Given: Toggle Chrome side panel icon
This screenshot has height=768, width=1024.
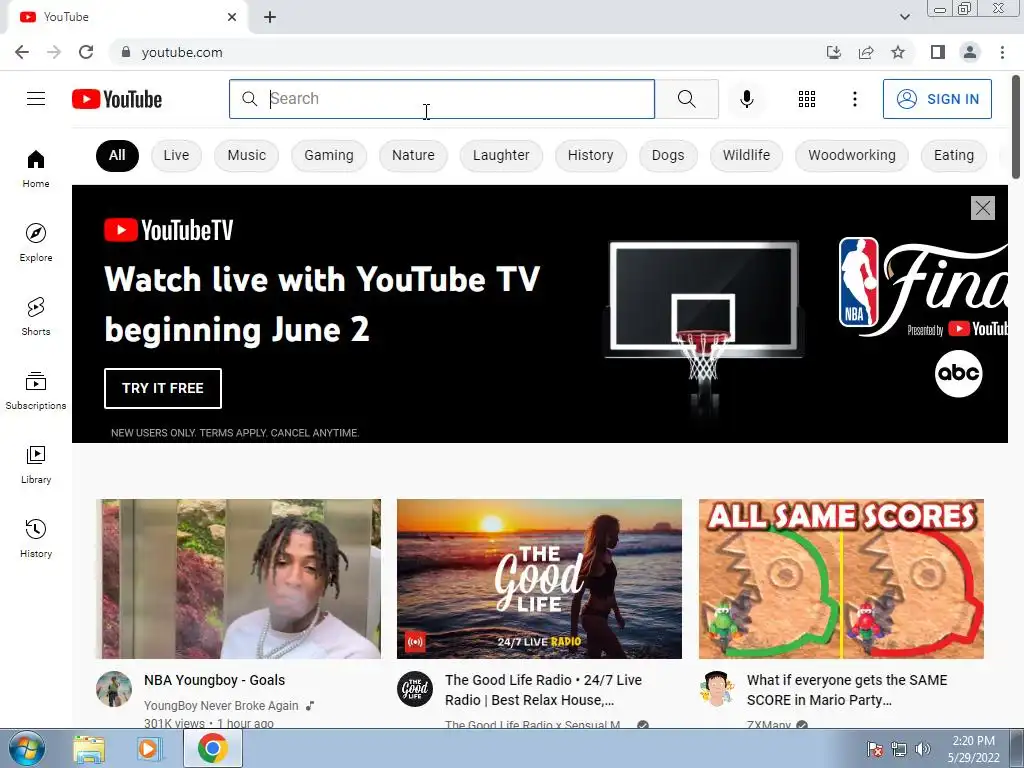Looking at the screenshot, I should coord(938,52).
